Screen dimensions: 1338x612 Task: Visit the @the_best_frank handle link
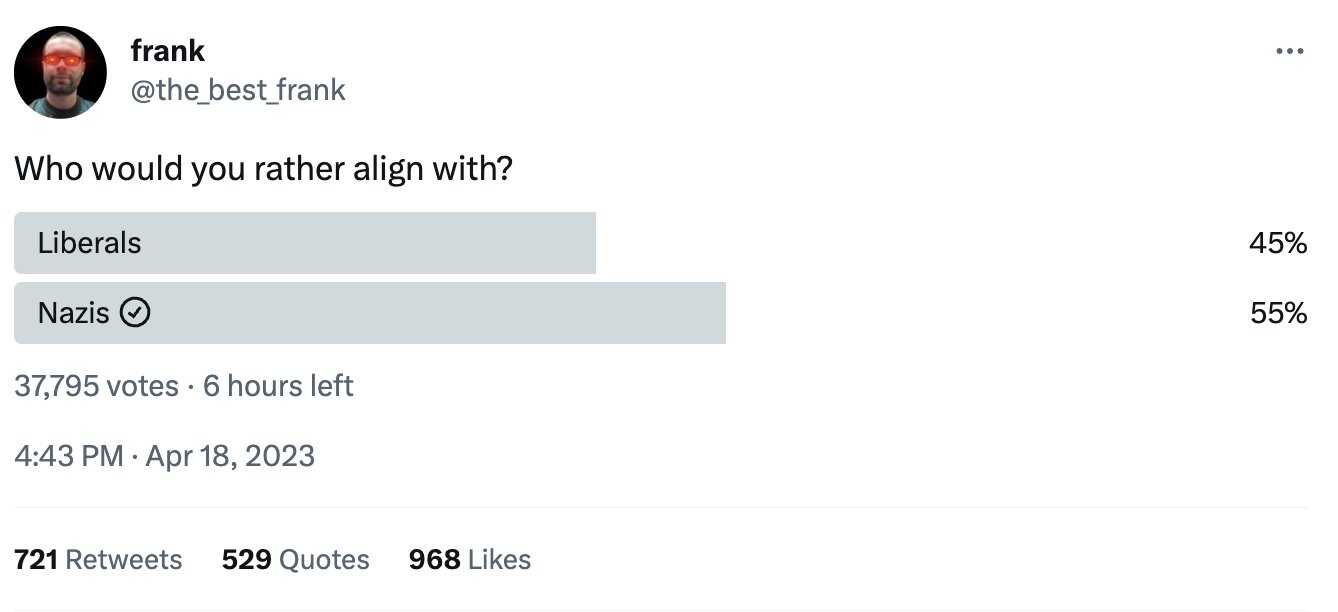pyautogui.click(x=238, y=90)
